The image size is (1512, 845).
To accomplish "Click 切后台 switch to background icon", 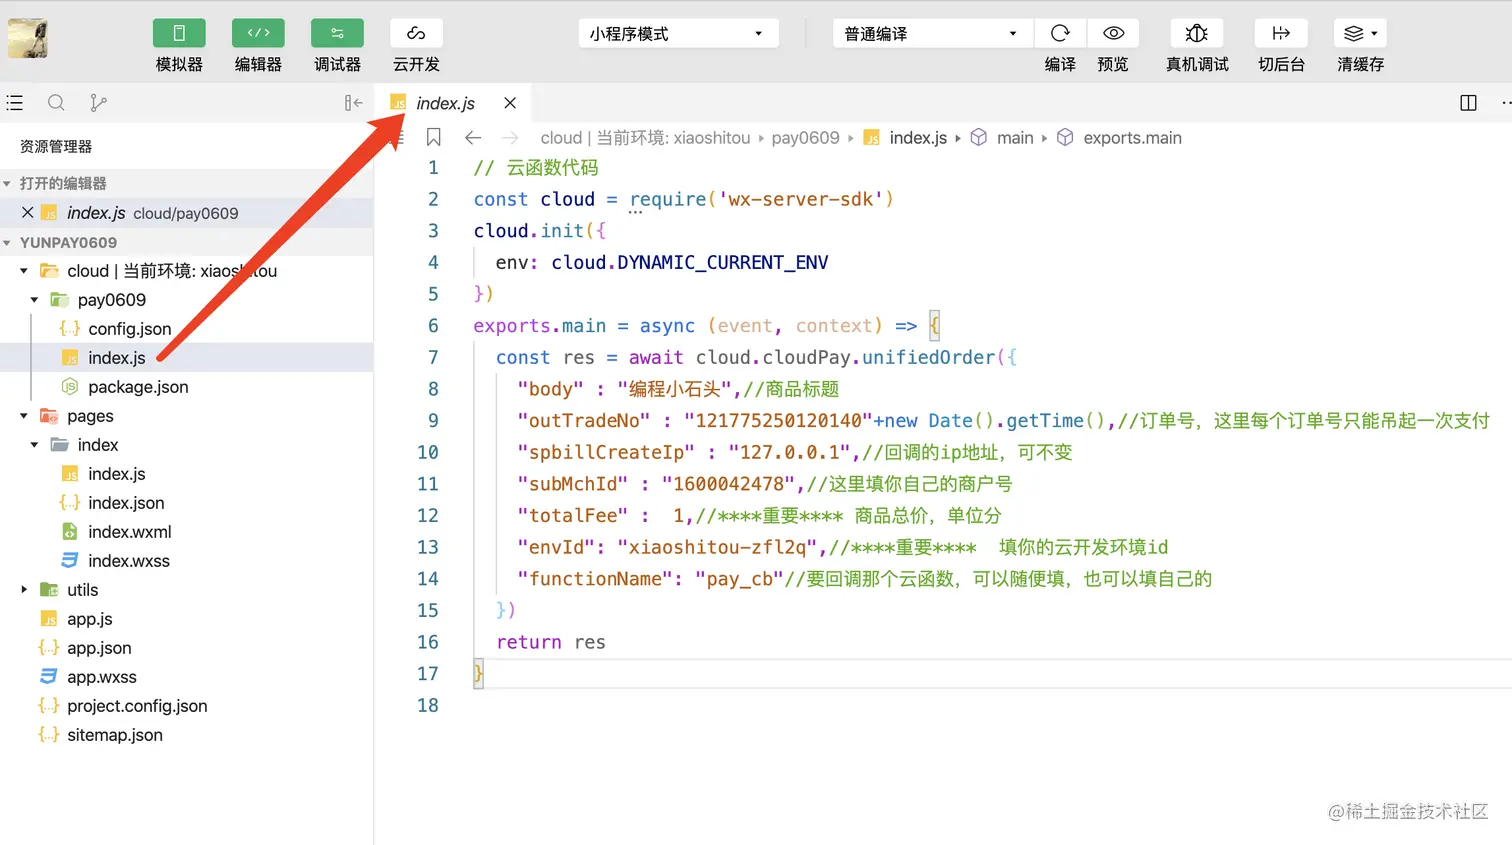I will (1281, 34).
